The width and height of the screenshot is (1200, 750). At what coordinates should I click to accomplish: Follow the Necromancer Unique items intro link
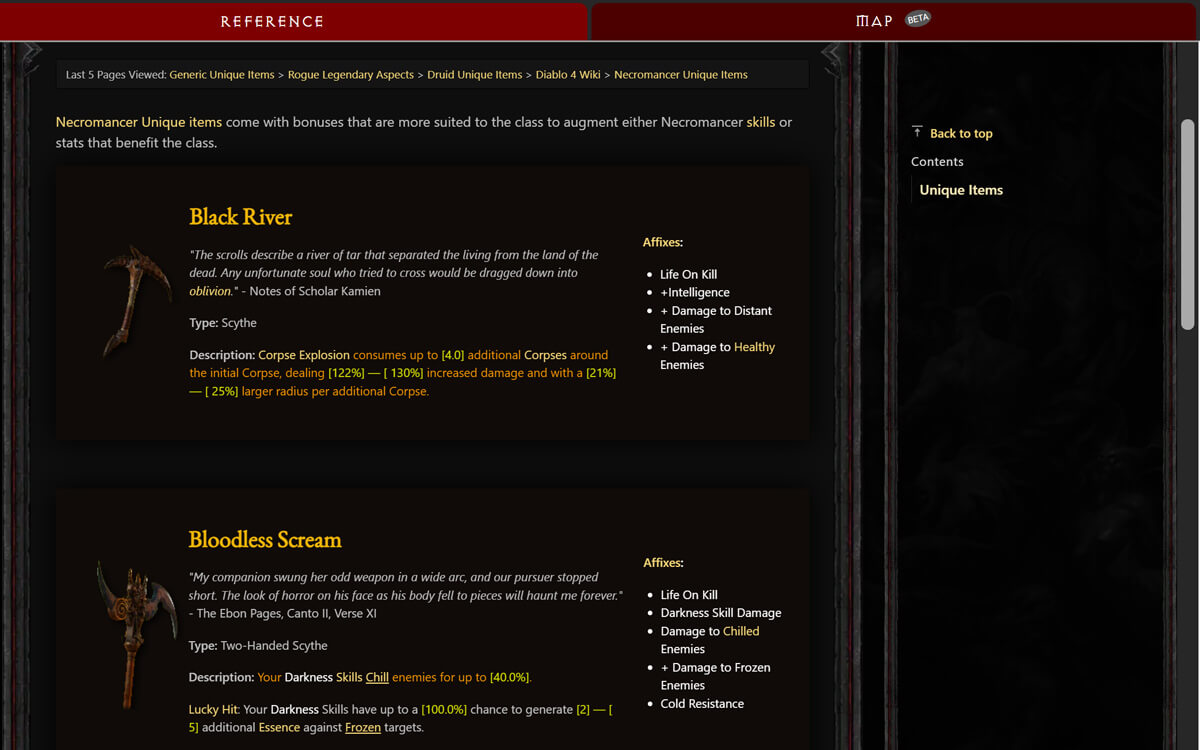coord(139,122)
